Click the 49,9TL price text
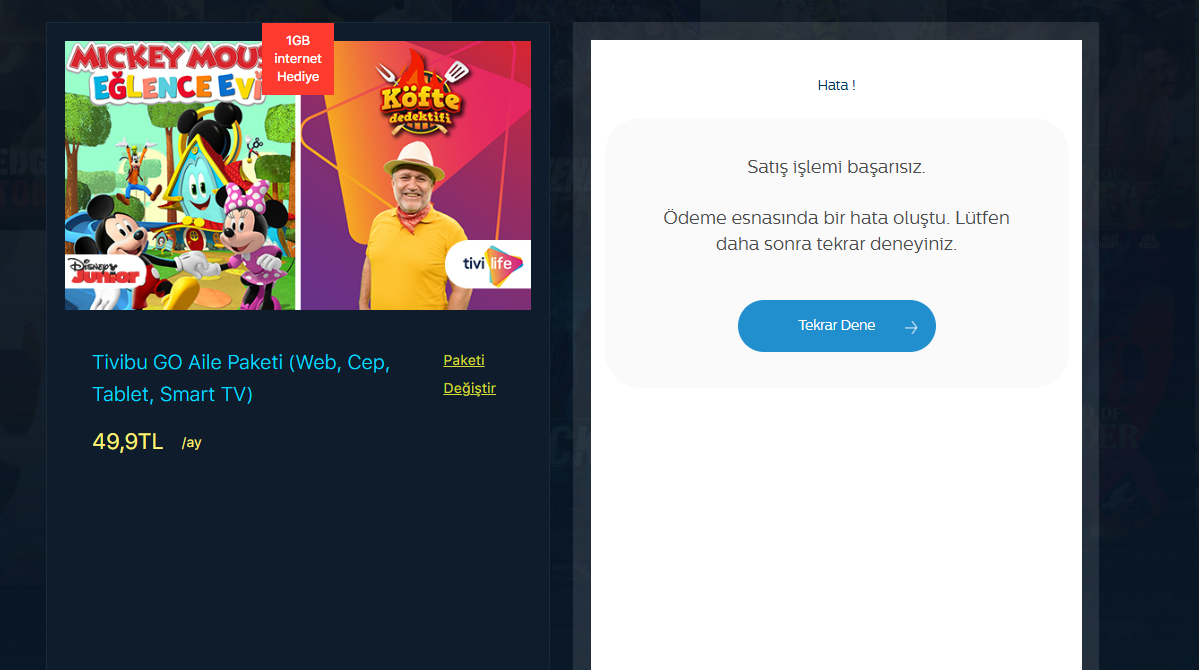Image resolution: width=1199 pixels, height=670 pixels. 128,441
